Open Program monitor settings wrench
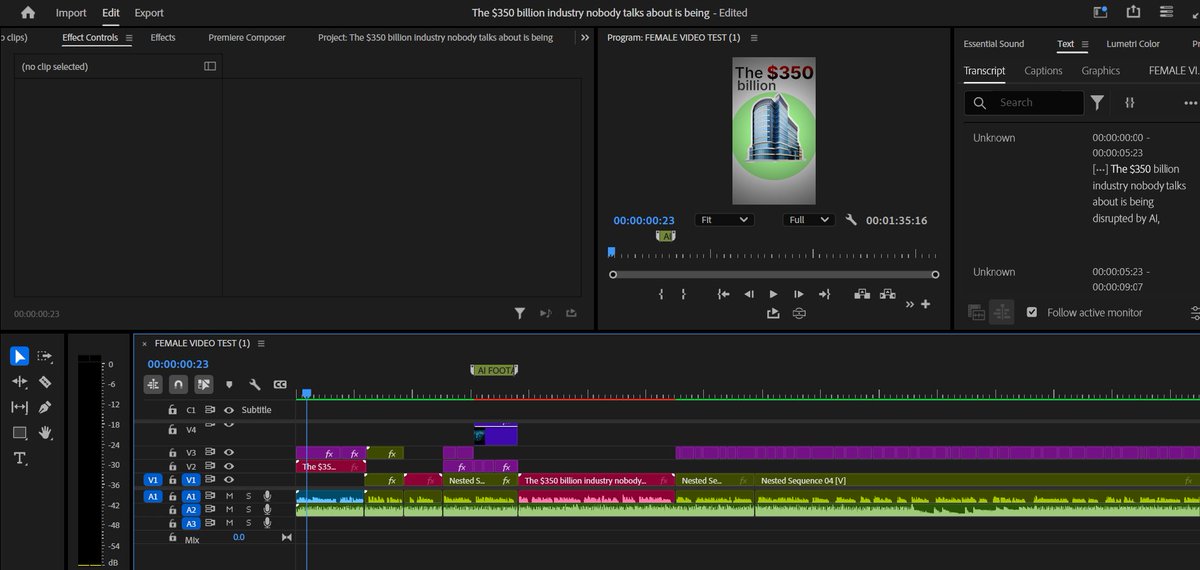The height and width of the screenshot is (570, 1200). click(x=851, y=220)
